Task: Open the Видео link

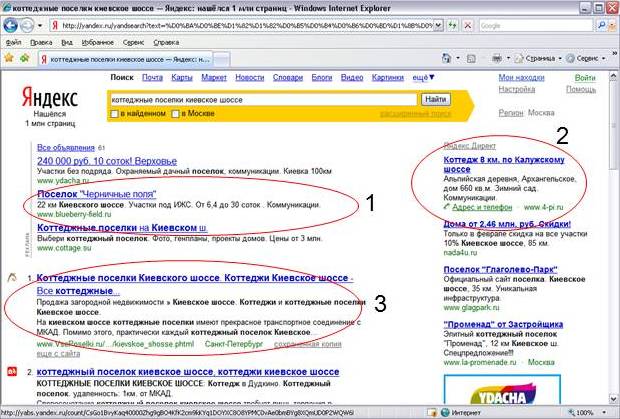Action: pyautogui.click(x=352, y=77)
